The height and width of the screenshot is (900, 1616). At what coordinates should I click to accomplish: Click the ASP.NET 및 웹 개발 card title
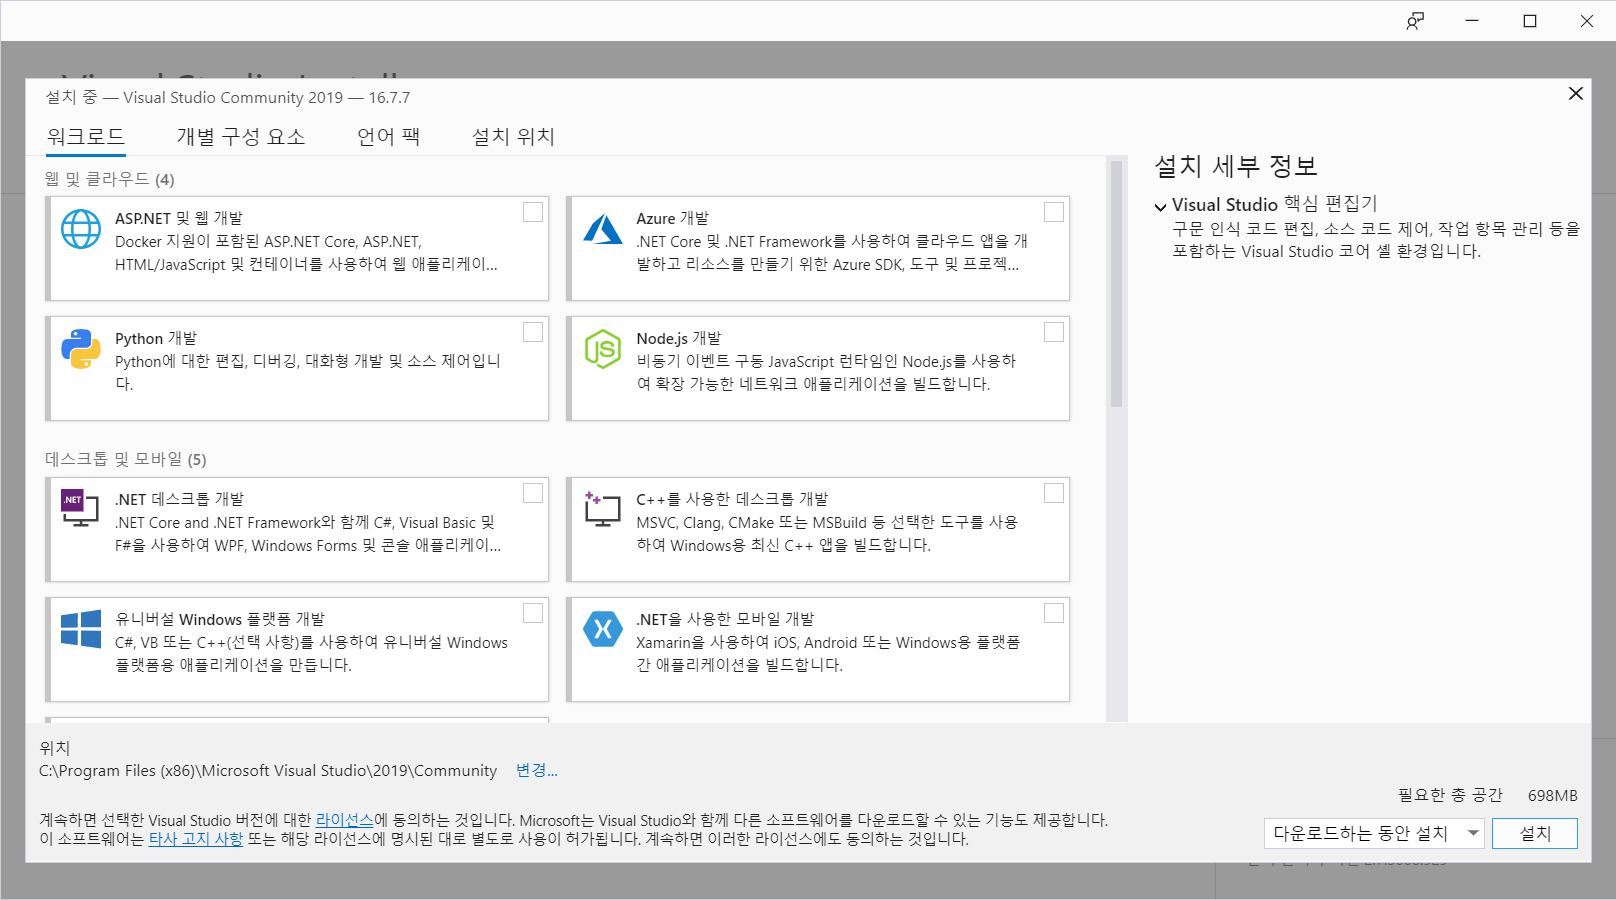(179, 218)
